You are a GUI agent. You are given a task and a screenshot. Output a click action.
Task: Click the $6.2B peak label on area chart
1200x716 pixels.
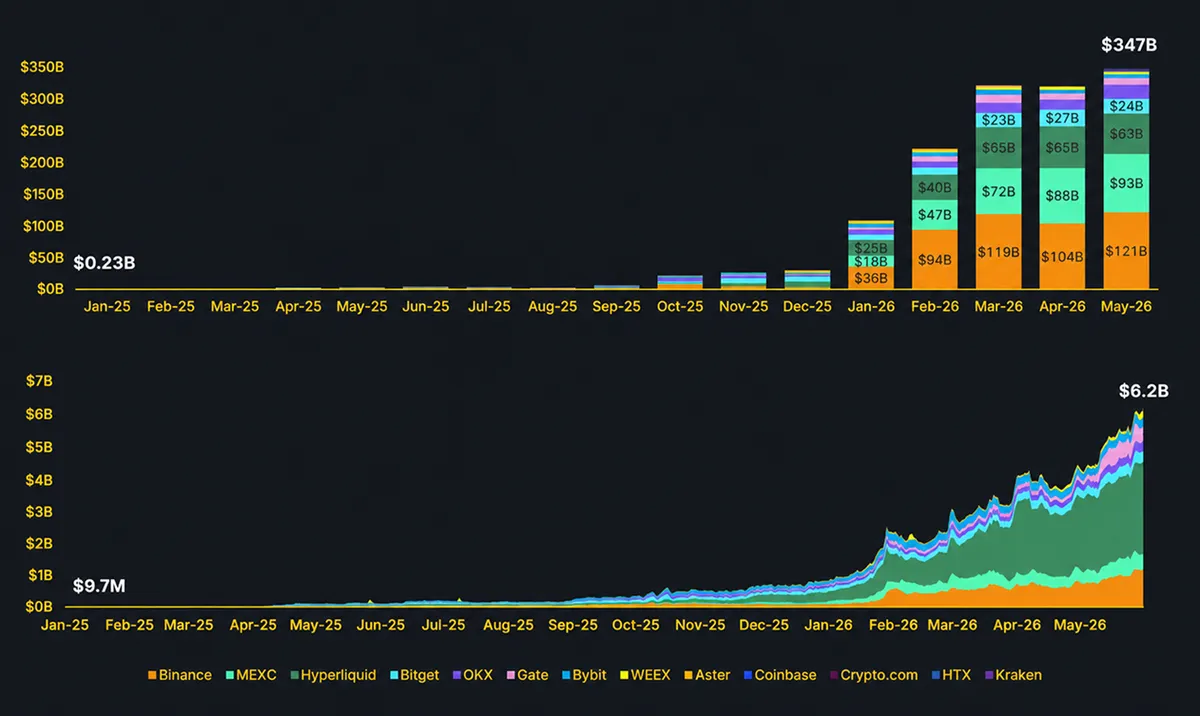(x=1144, y=391)
